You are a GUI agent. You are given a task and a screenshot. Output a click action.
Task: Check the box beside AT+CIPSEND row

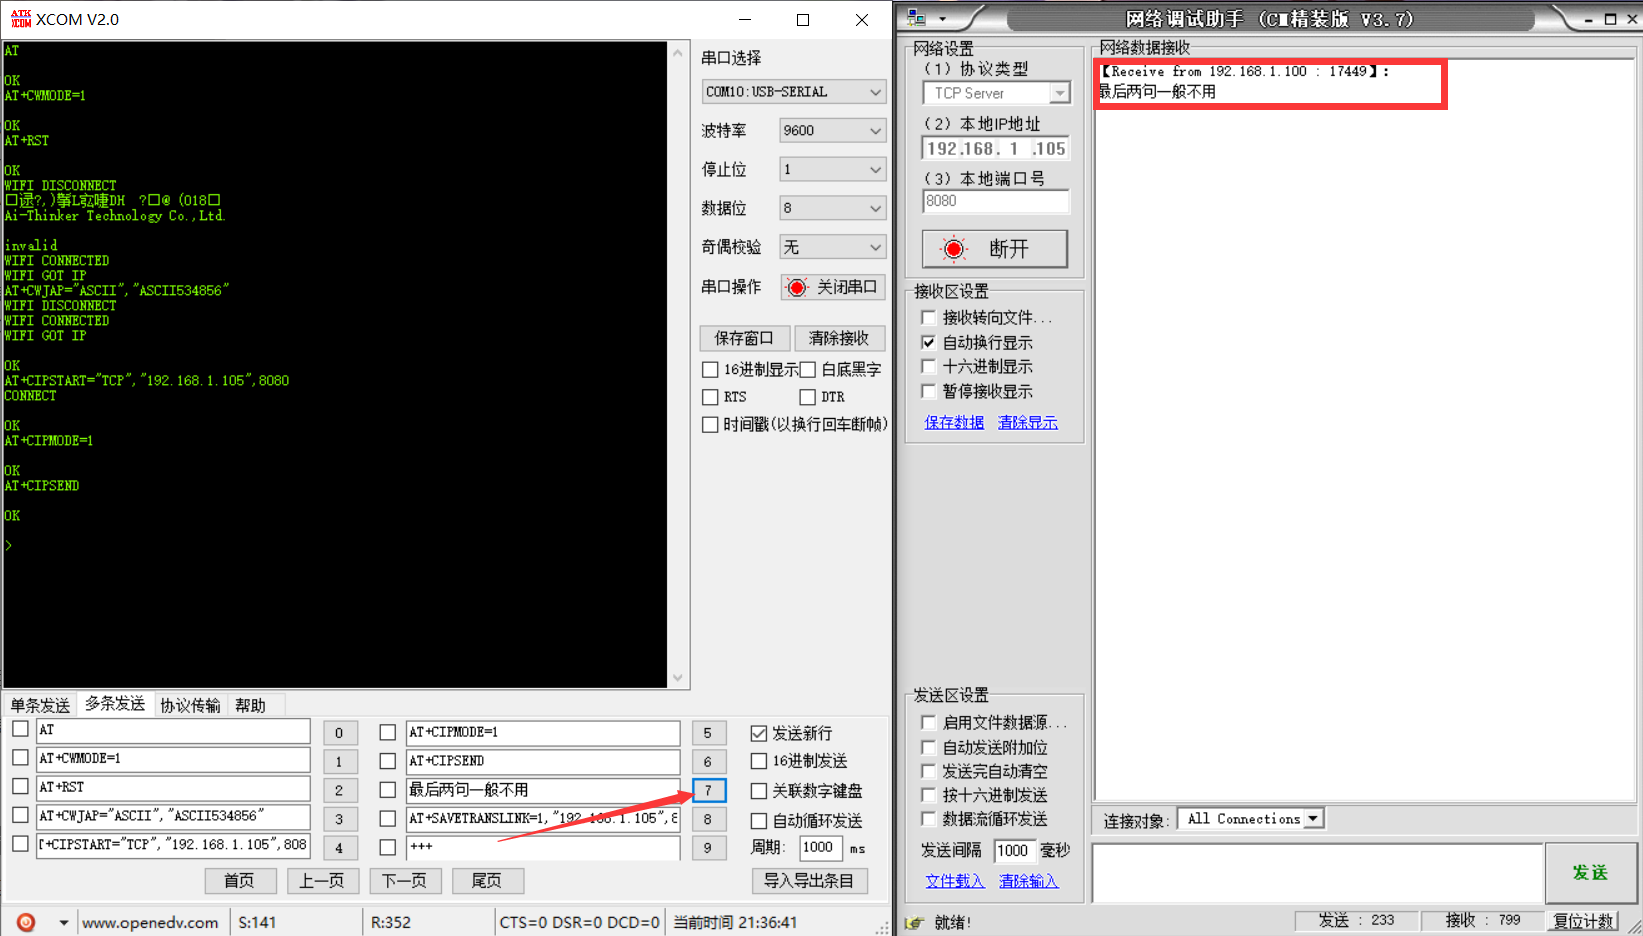pos(388,762)
